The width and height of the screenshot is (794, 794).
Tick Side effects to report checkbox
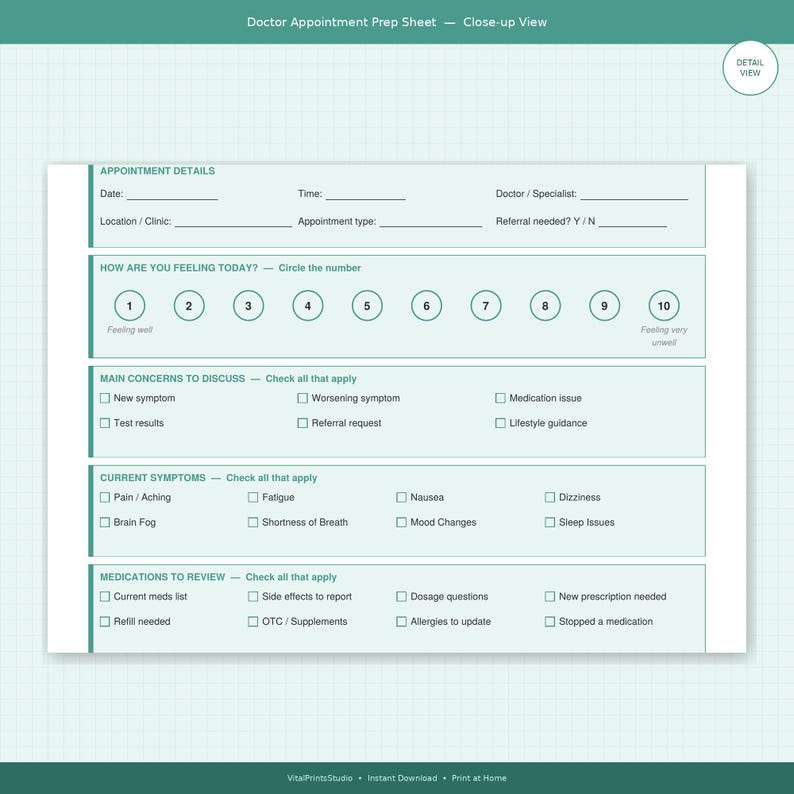[253, 597]
